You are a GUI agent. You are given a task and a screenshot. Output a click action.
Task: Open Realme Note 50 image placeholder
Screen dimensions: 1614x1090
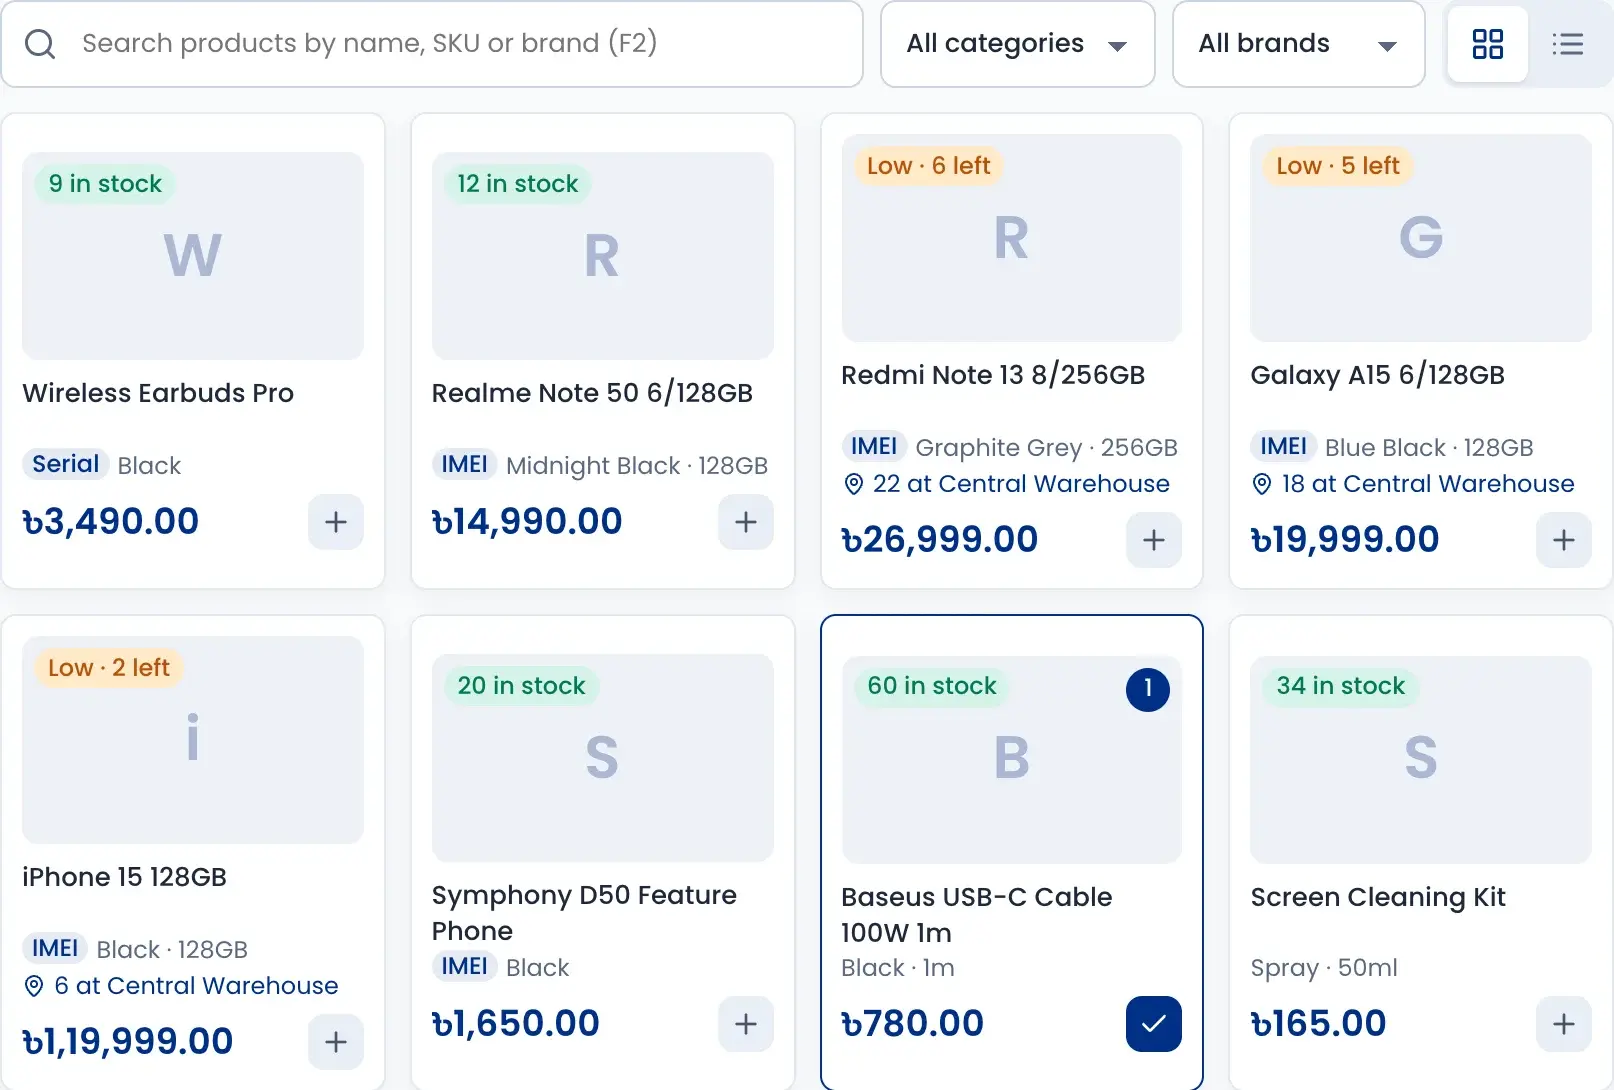[603, 256]
